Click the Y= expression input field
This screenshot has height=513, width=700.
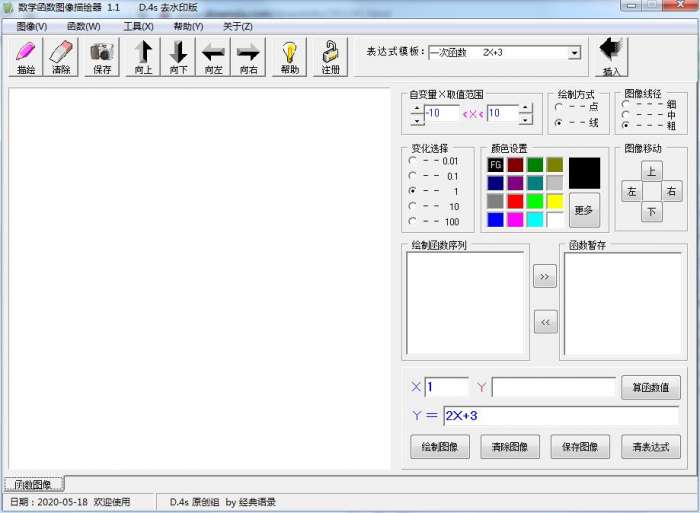(560, 416)
